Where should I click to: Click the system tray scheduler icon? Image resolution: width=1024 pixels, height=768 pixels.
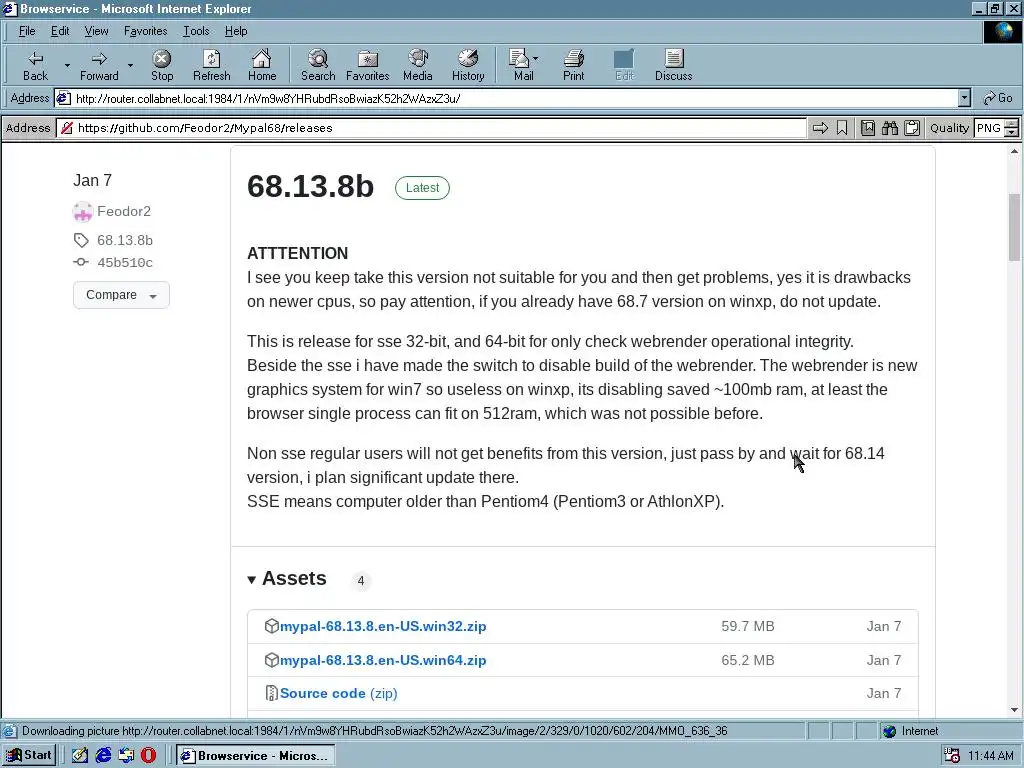(x=952, y=756)
